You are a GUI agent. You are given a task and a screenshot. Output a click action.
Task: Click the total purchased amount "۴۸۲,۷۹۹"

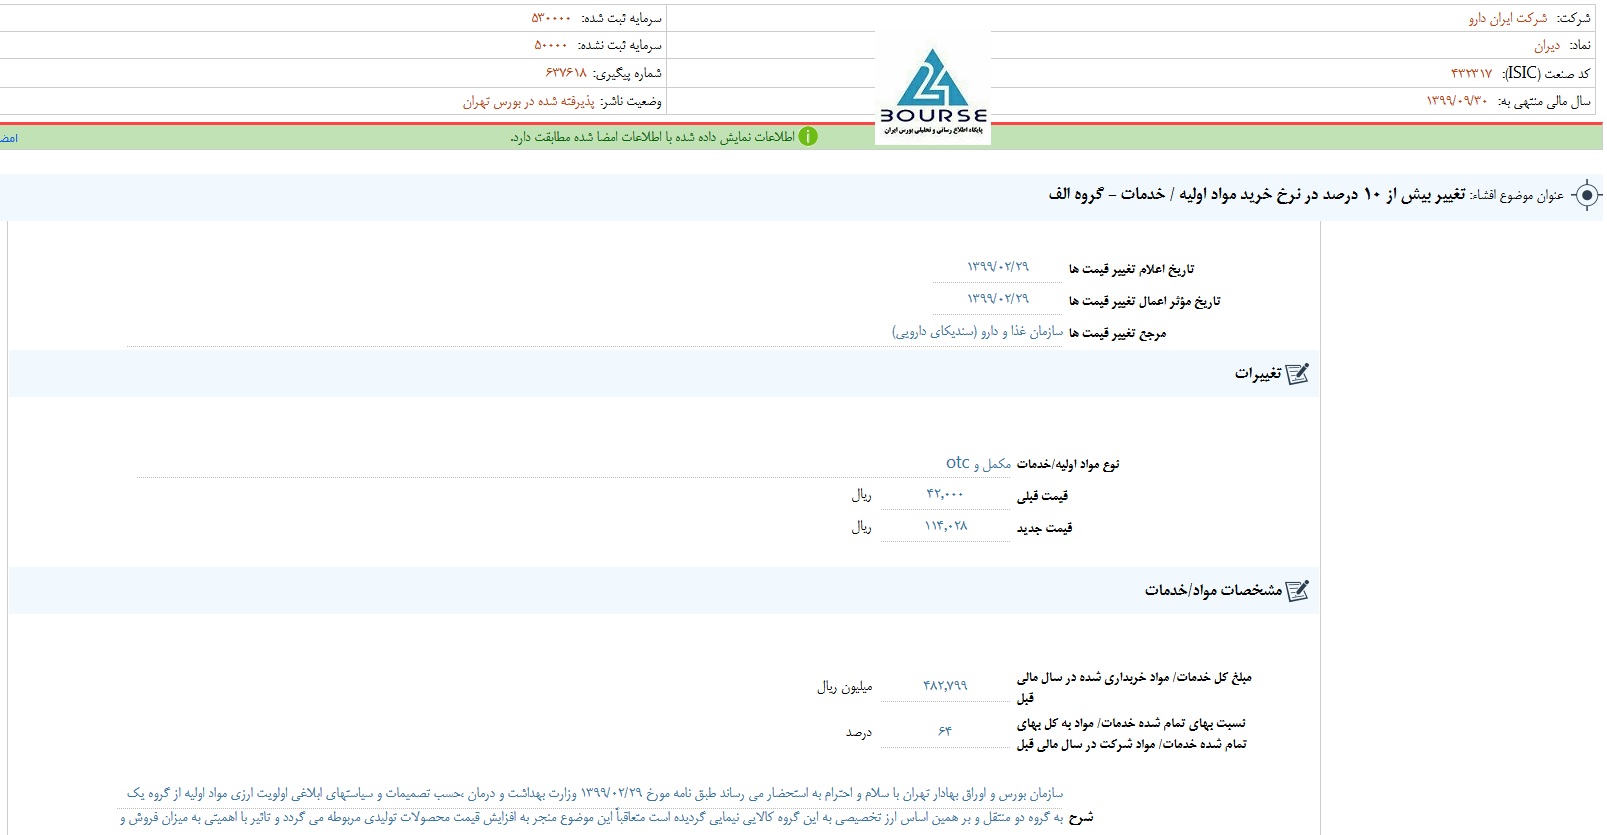point(946,685)
